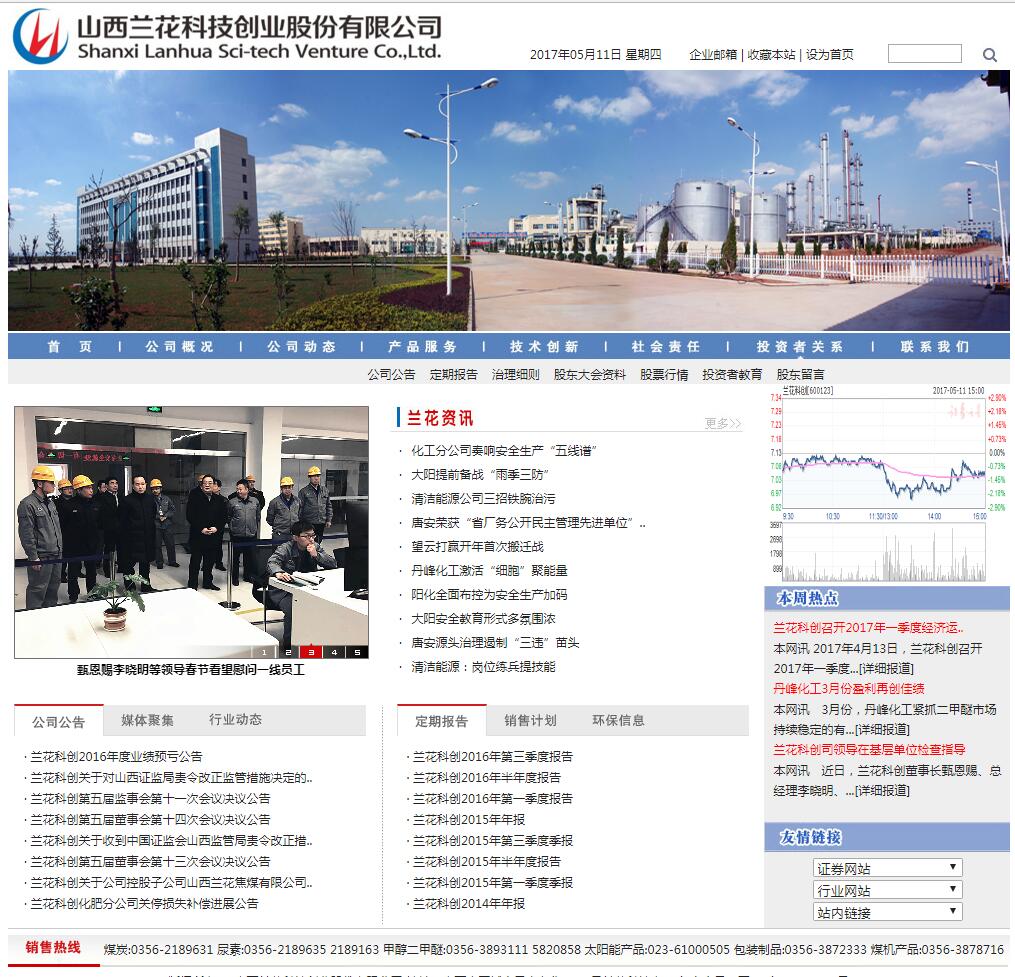Switch to 环保信息 tab

(618, 721)
